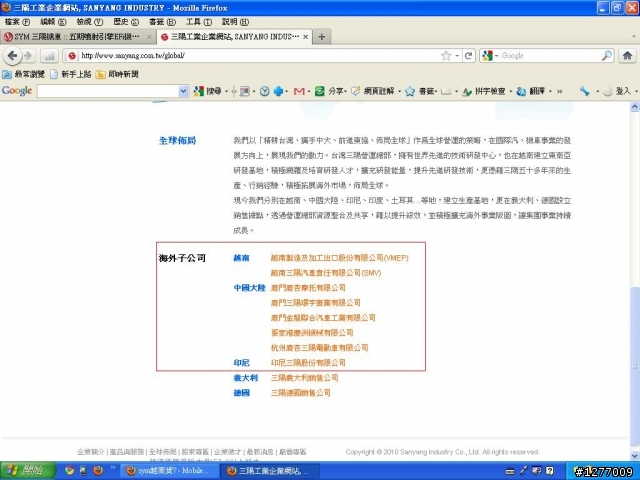
Task: Click the 即時新聞 feed bookmark
Action: click(117, 74)
